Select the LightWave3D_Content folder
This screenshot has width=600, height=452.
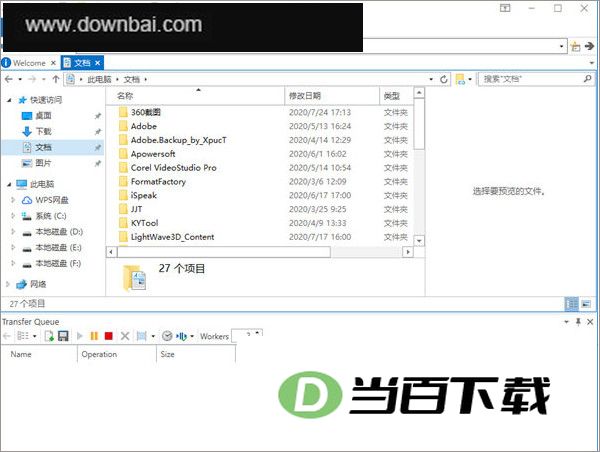tap(172, 237)
